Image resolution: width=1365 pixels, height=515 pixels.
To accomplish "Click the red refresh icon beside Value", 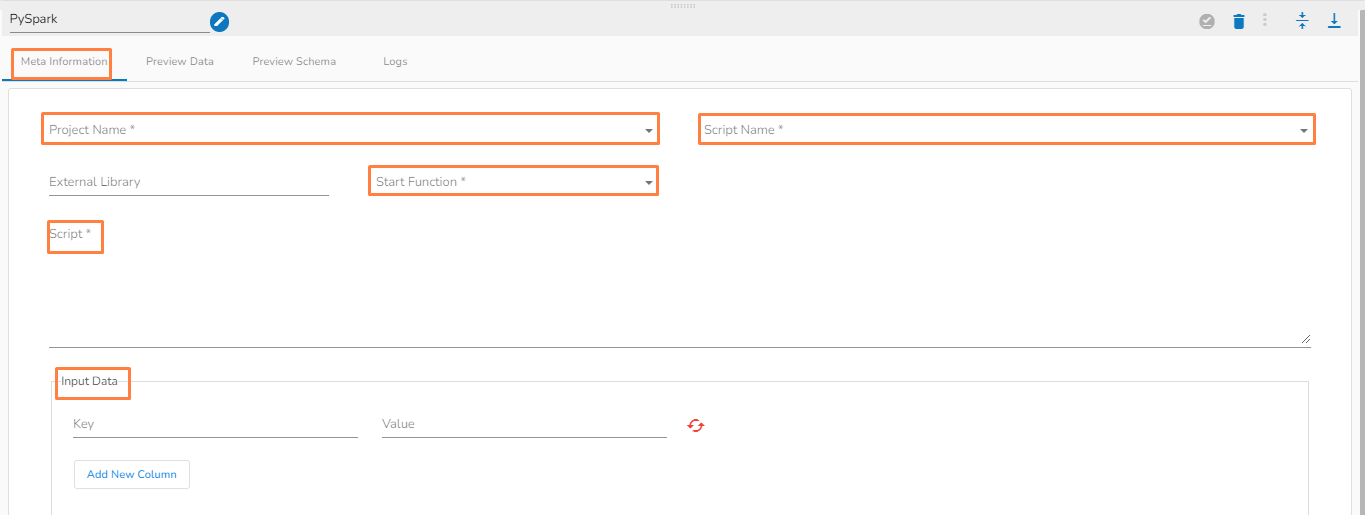I will [x=696, y=425].
